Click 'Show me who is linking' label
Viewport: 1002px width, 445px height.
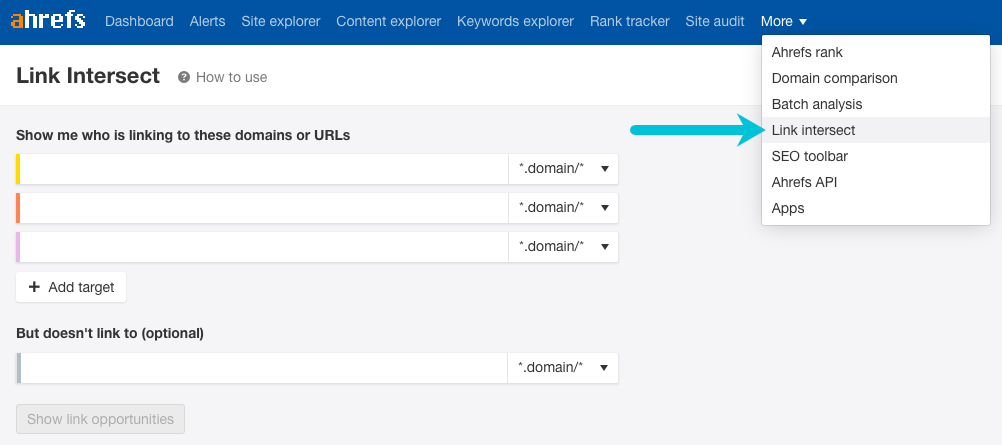183,136
